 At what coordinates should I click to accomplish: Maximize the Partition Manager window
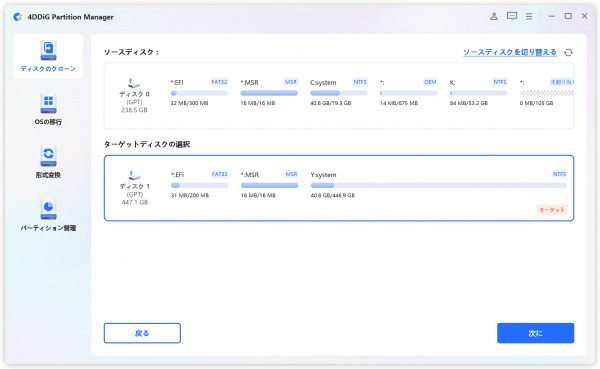coord(568,16)
